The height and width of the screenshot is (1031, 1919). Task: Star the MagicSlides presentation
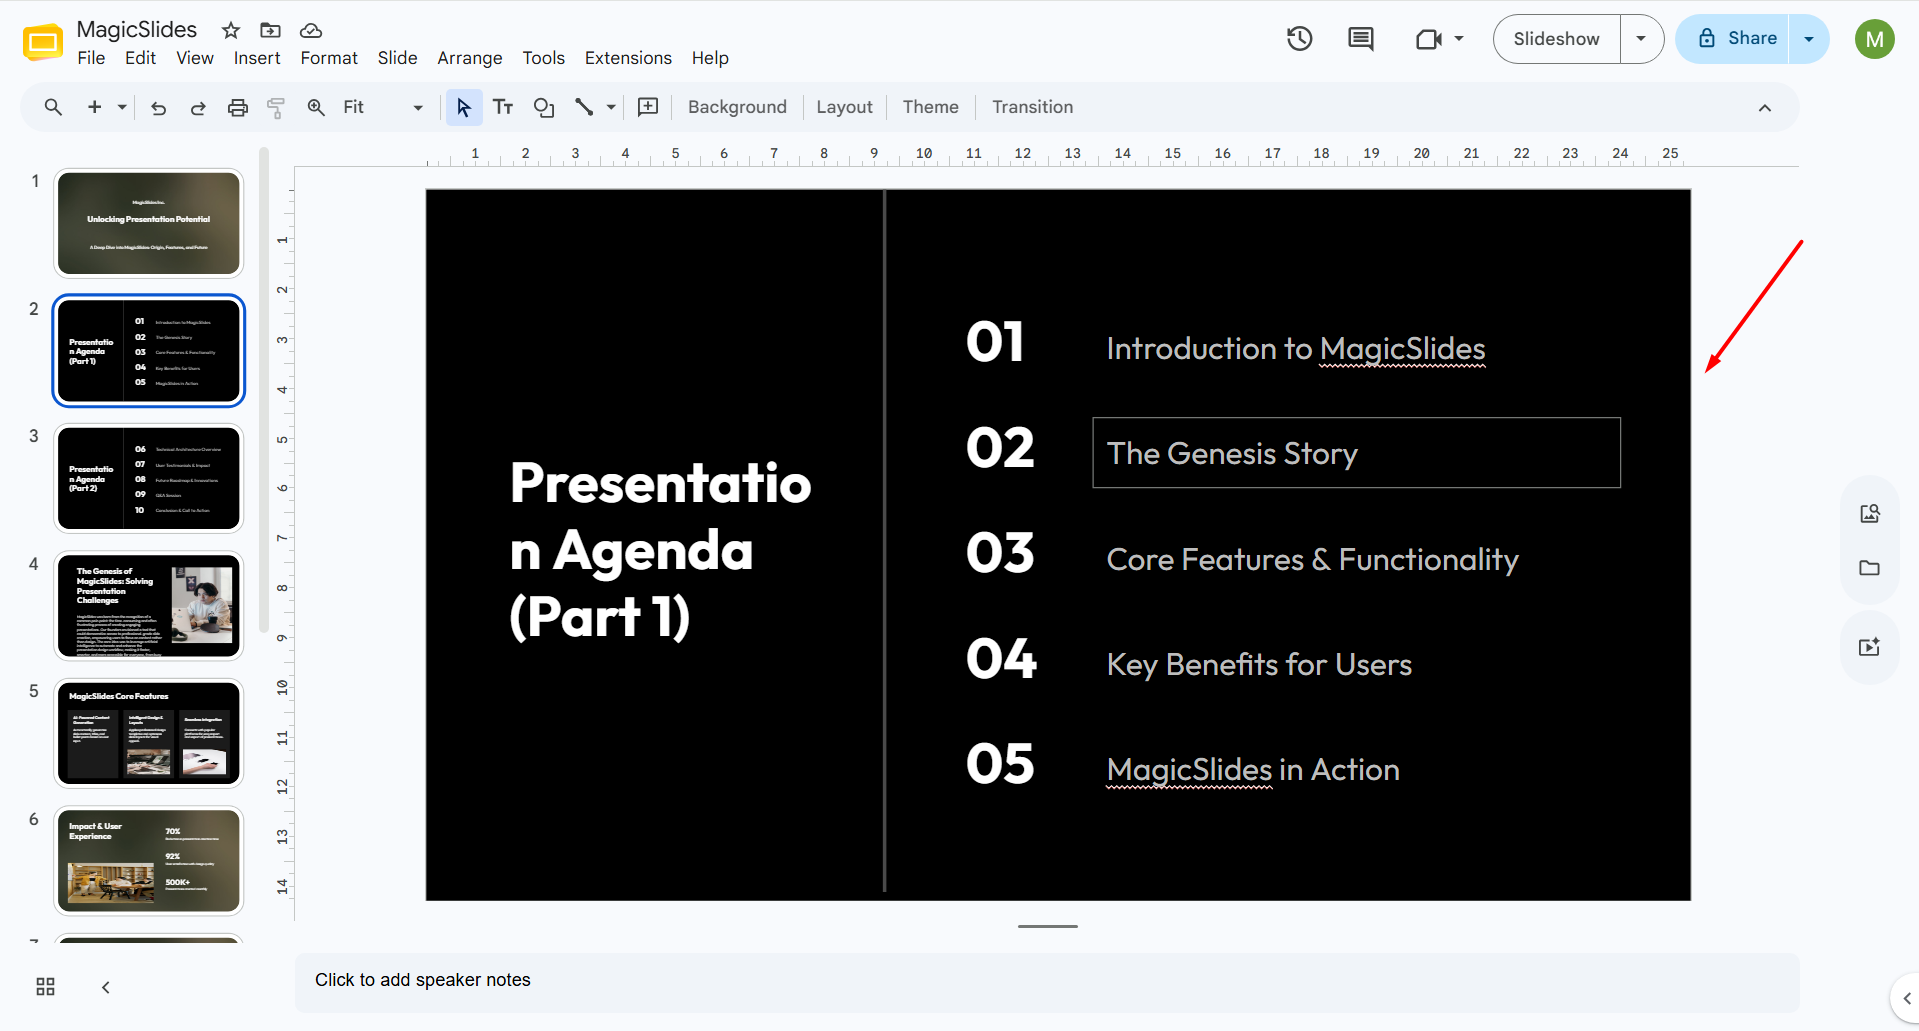[231, 30]
